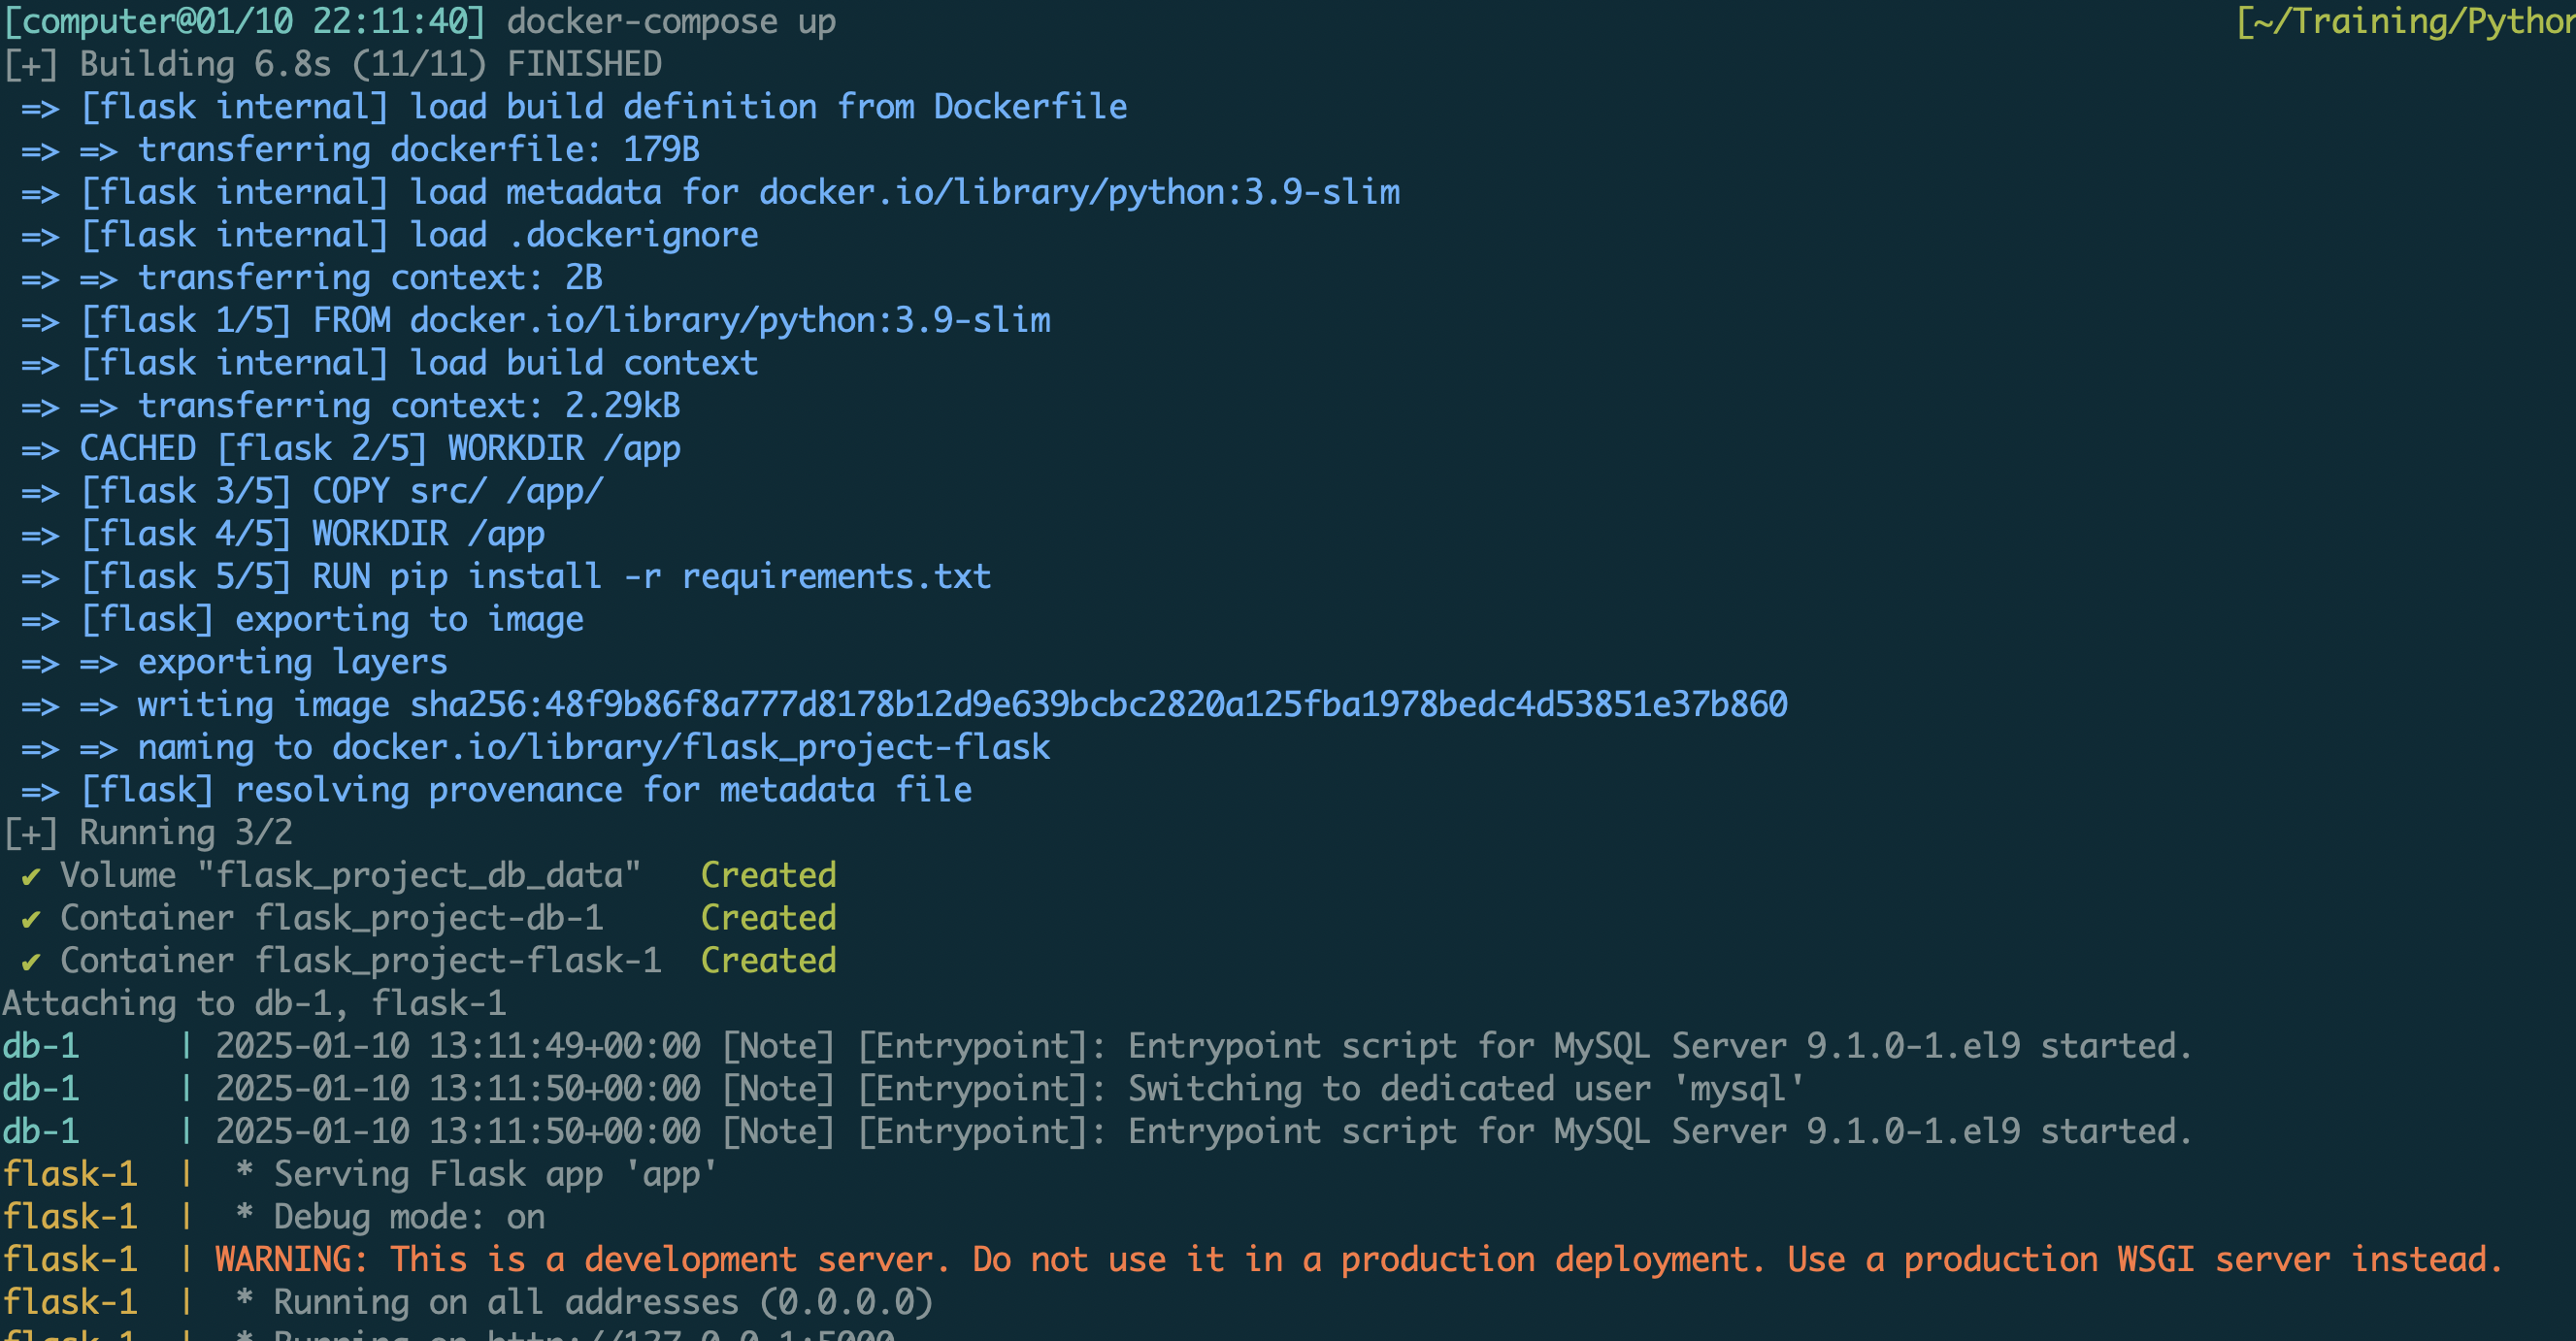2576x1341 pixels.
Task: Click the '[~/Training/Python' path at right of prompt
Action: pyautogui.click(x=2405, y=21)
